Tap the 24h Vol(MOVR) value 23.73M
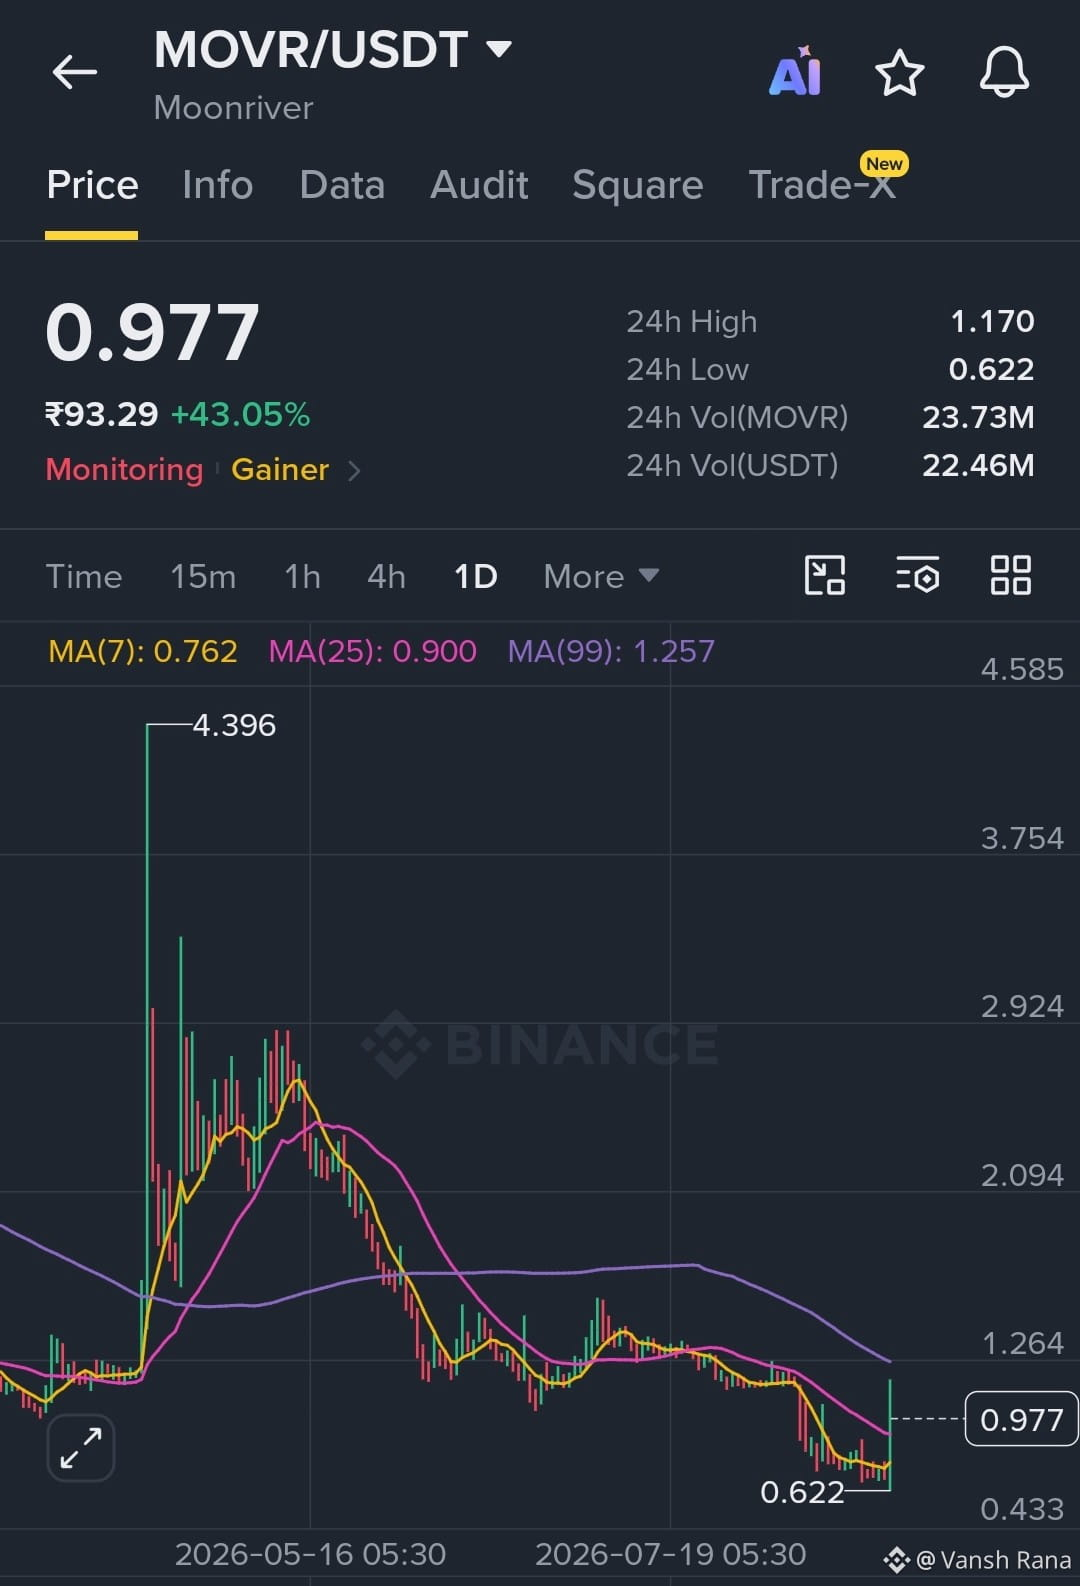The image size is (1080, 1586). click(x=978, y=417)
